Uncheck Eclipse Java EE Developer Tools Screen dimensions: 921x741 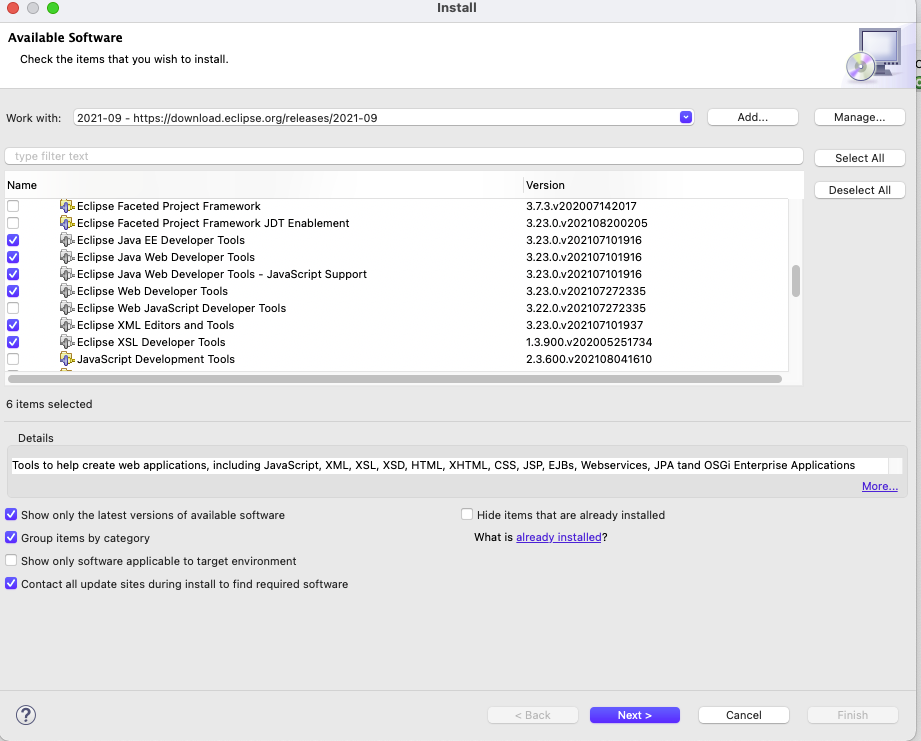point(13,240)
